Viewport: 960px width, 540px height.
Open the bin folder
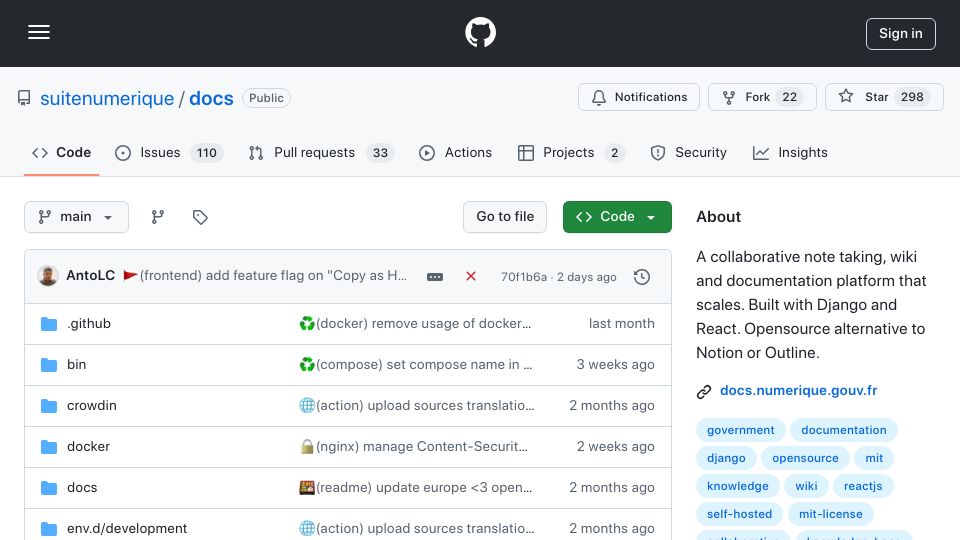coord(77,364)
